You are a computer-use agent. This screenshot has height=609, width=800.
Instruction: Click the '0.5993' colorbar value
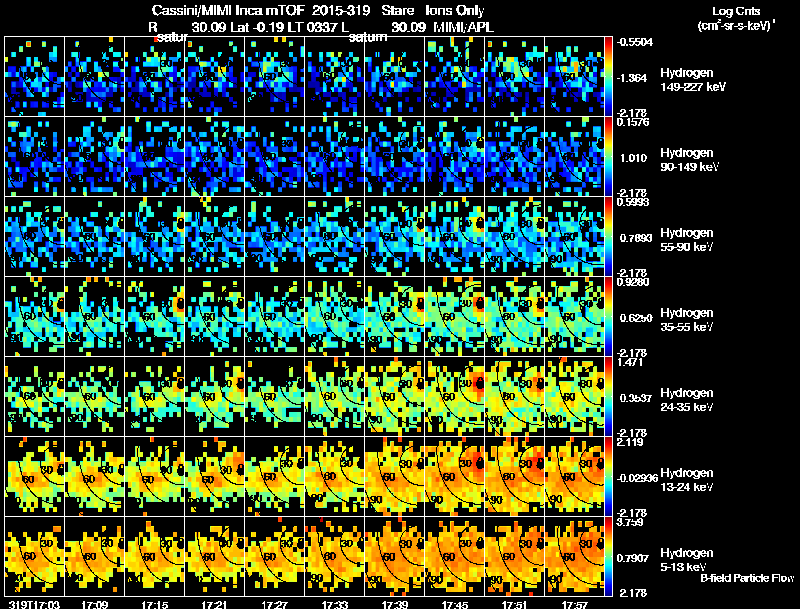pos(633,202)
